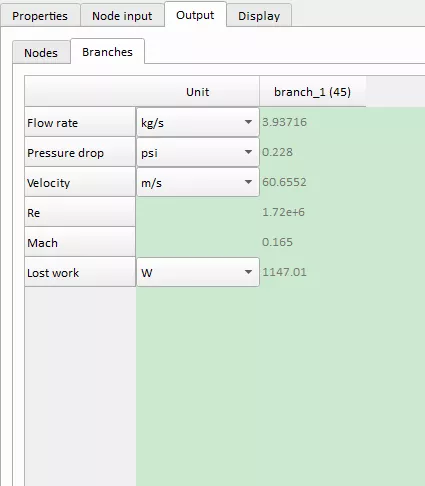425x486 pixels.
Task: Switch to the Properties tab
Action: (40, 16)
